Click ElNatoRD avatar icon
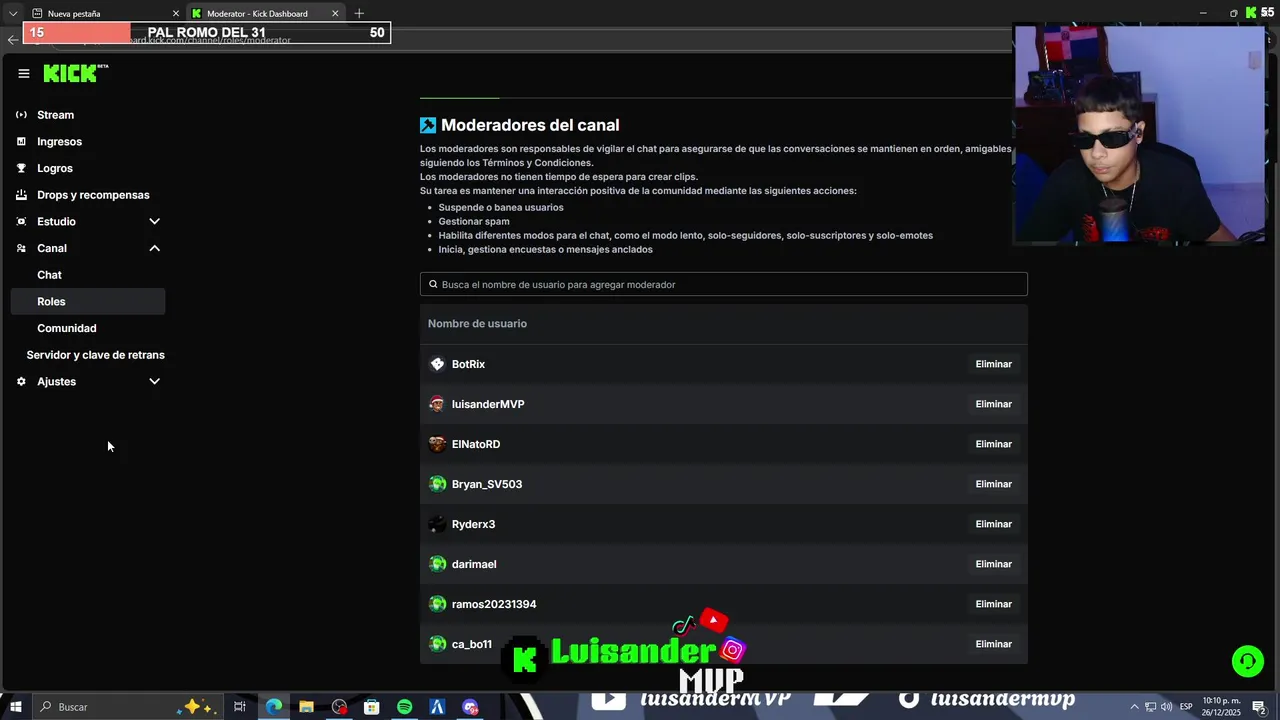1280x720 pixels. click(x=437, y=444)
